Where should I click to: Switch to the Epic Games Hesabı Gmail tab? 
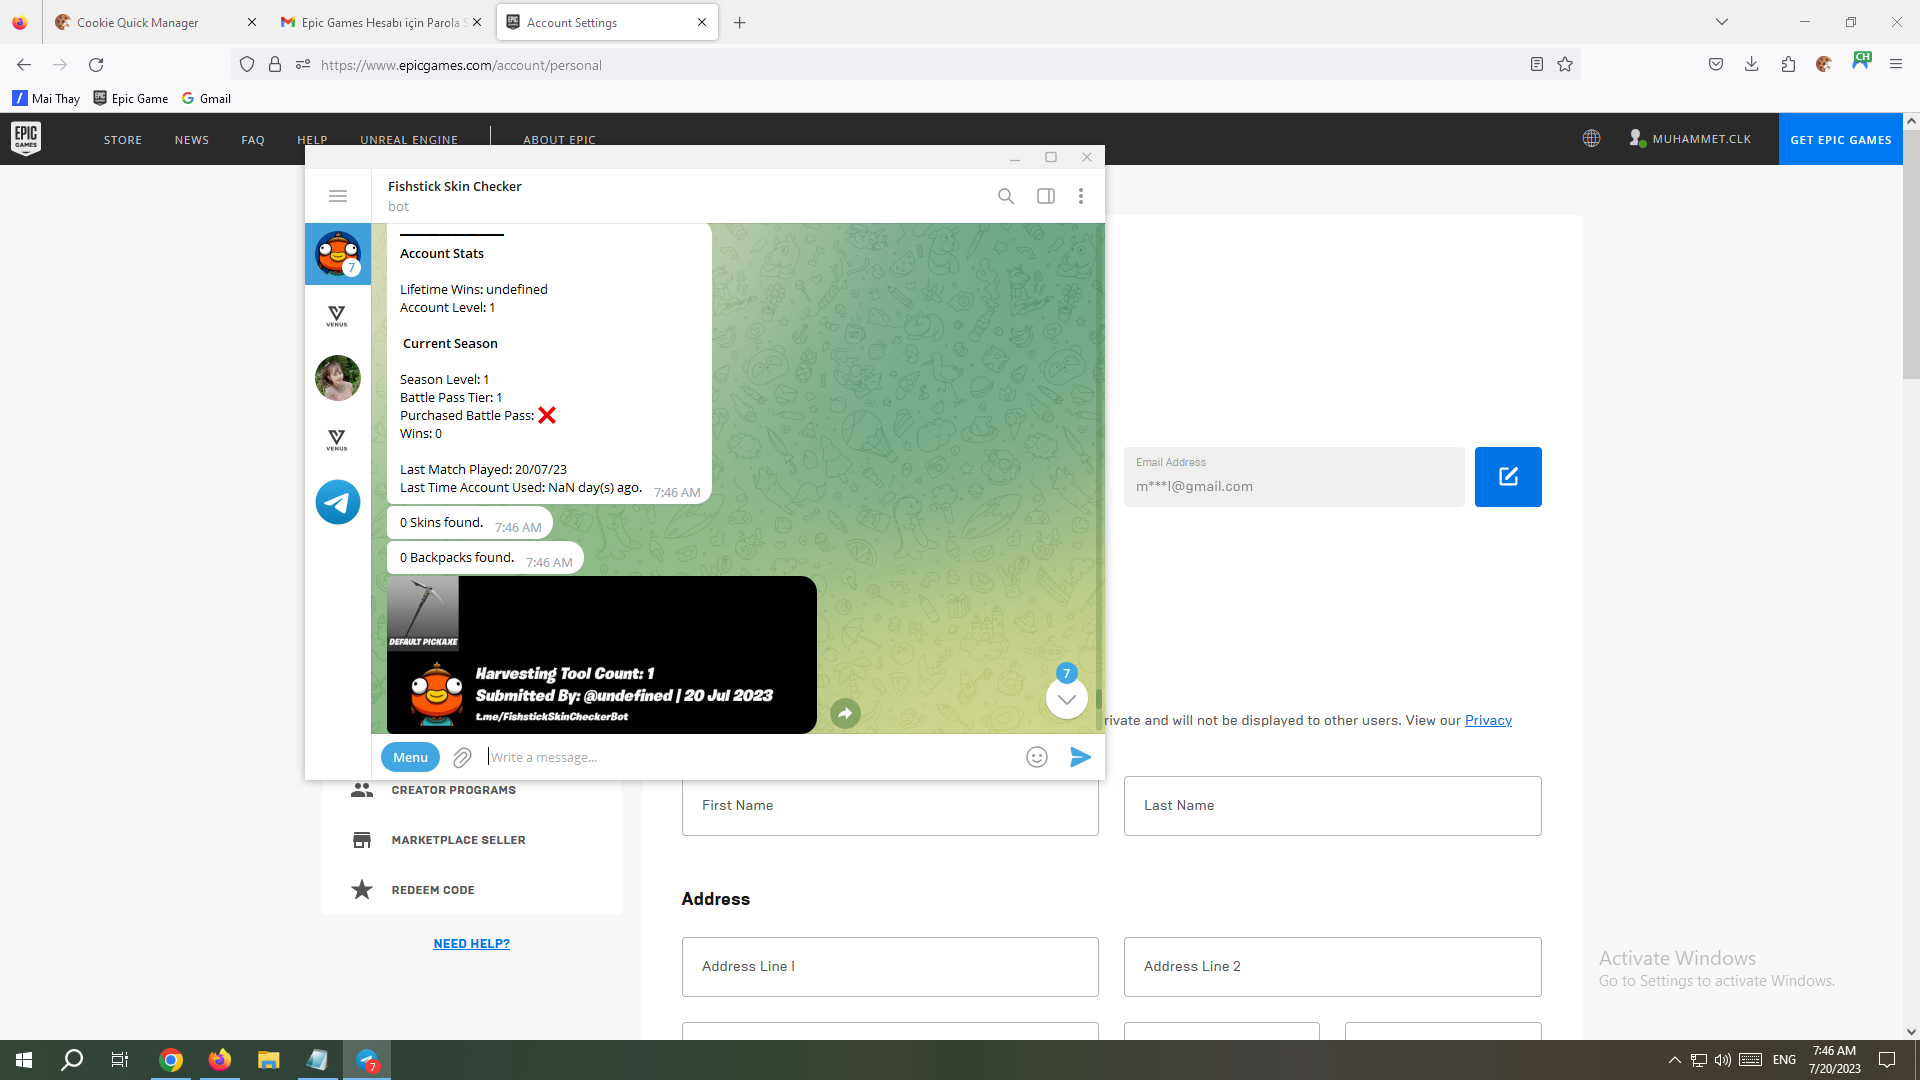click(x=380, y=22)
